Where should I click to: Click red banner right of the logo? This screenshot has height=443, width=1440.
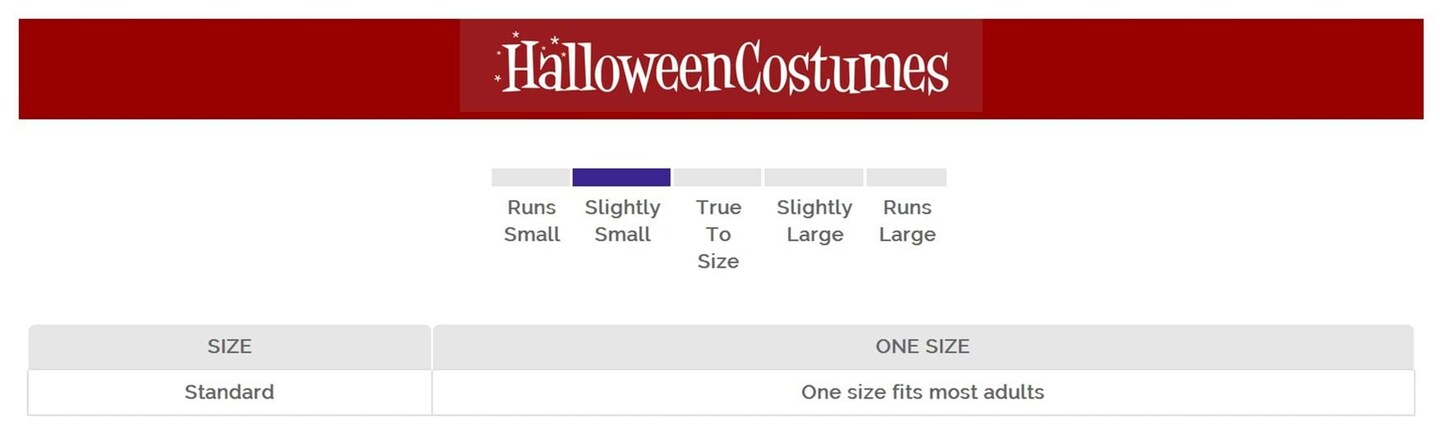tap(1200, 68)
